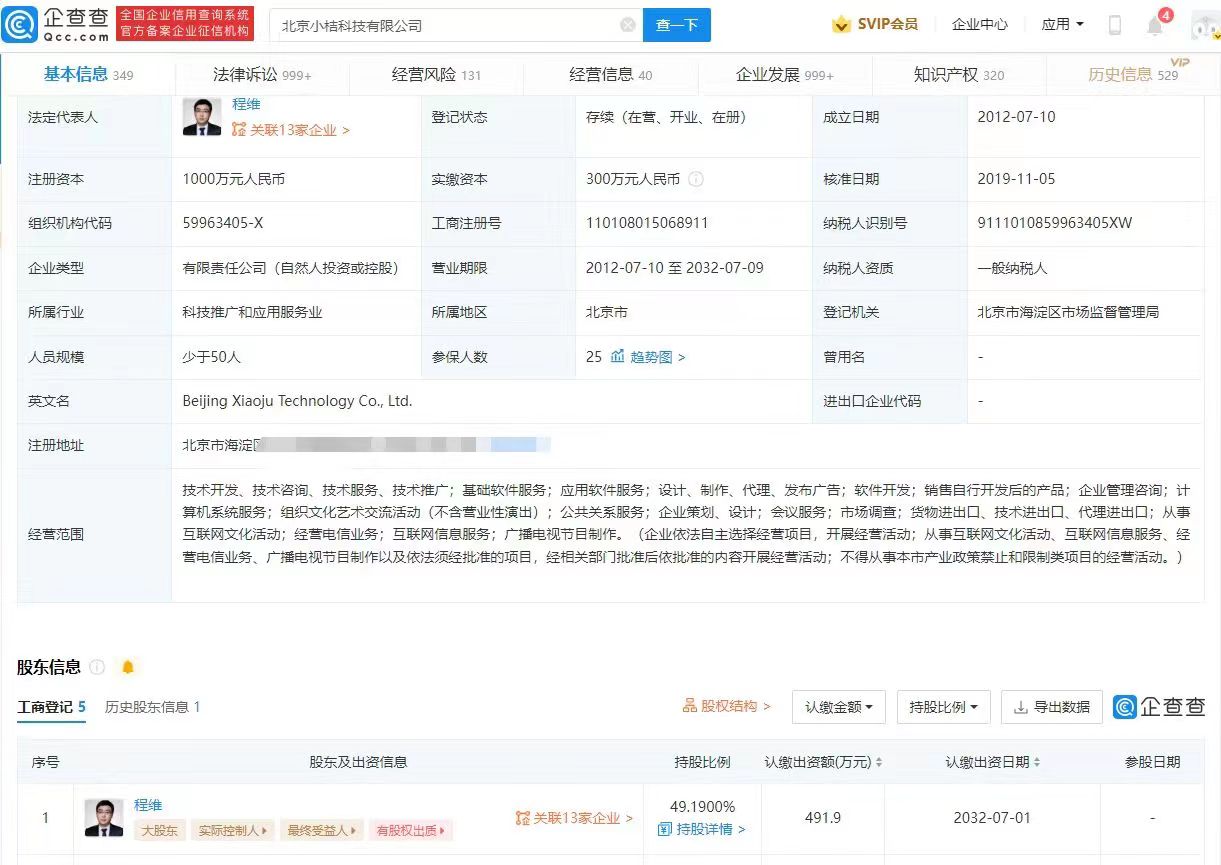Click the 所属行业 value 科技推广和应用服务业
This screenshot has width=1221, height=865.
point(252,312)
